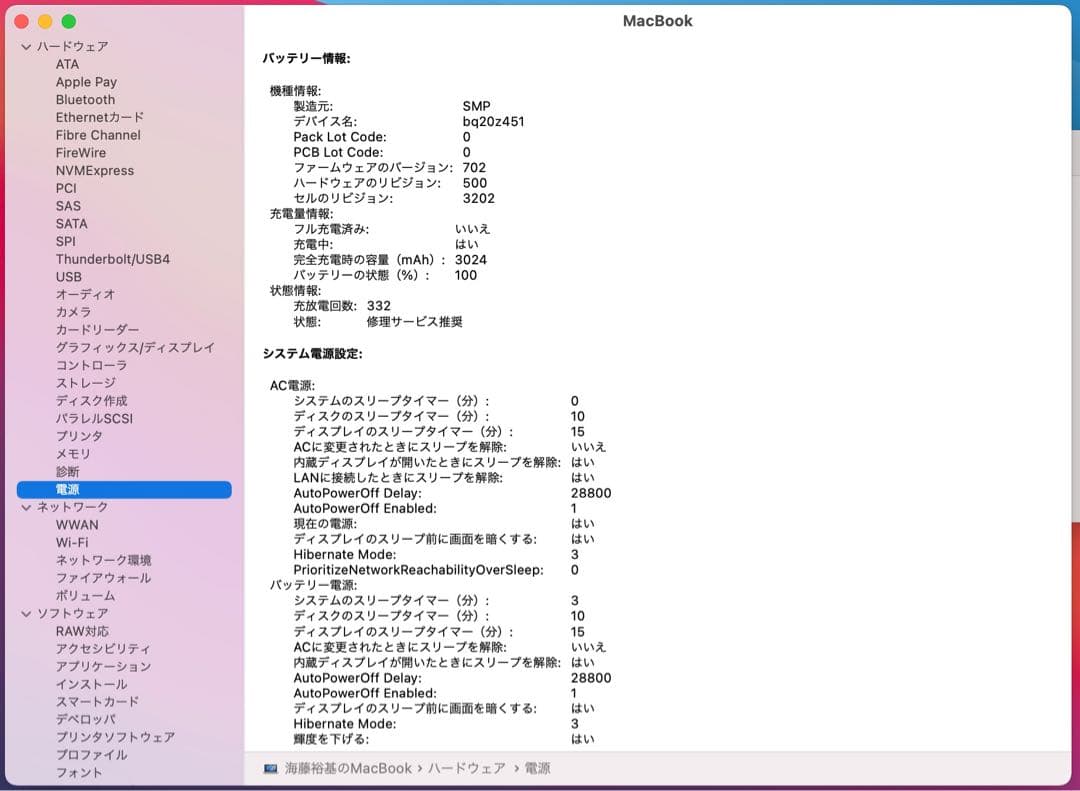Open the USB device list
The width and height of the screenshot is (1080, 791).
pos(67,276)
